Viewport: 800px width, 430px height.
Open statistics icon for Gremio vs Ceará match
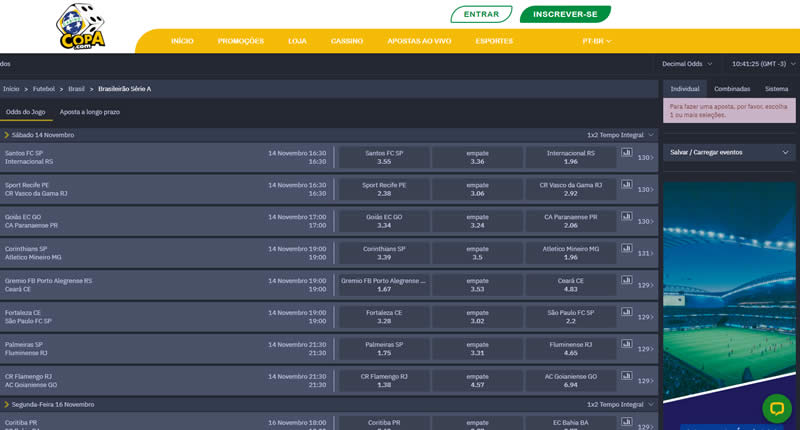point(627,280)
